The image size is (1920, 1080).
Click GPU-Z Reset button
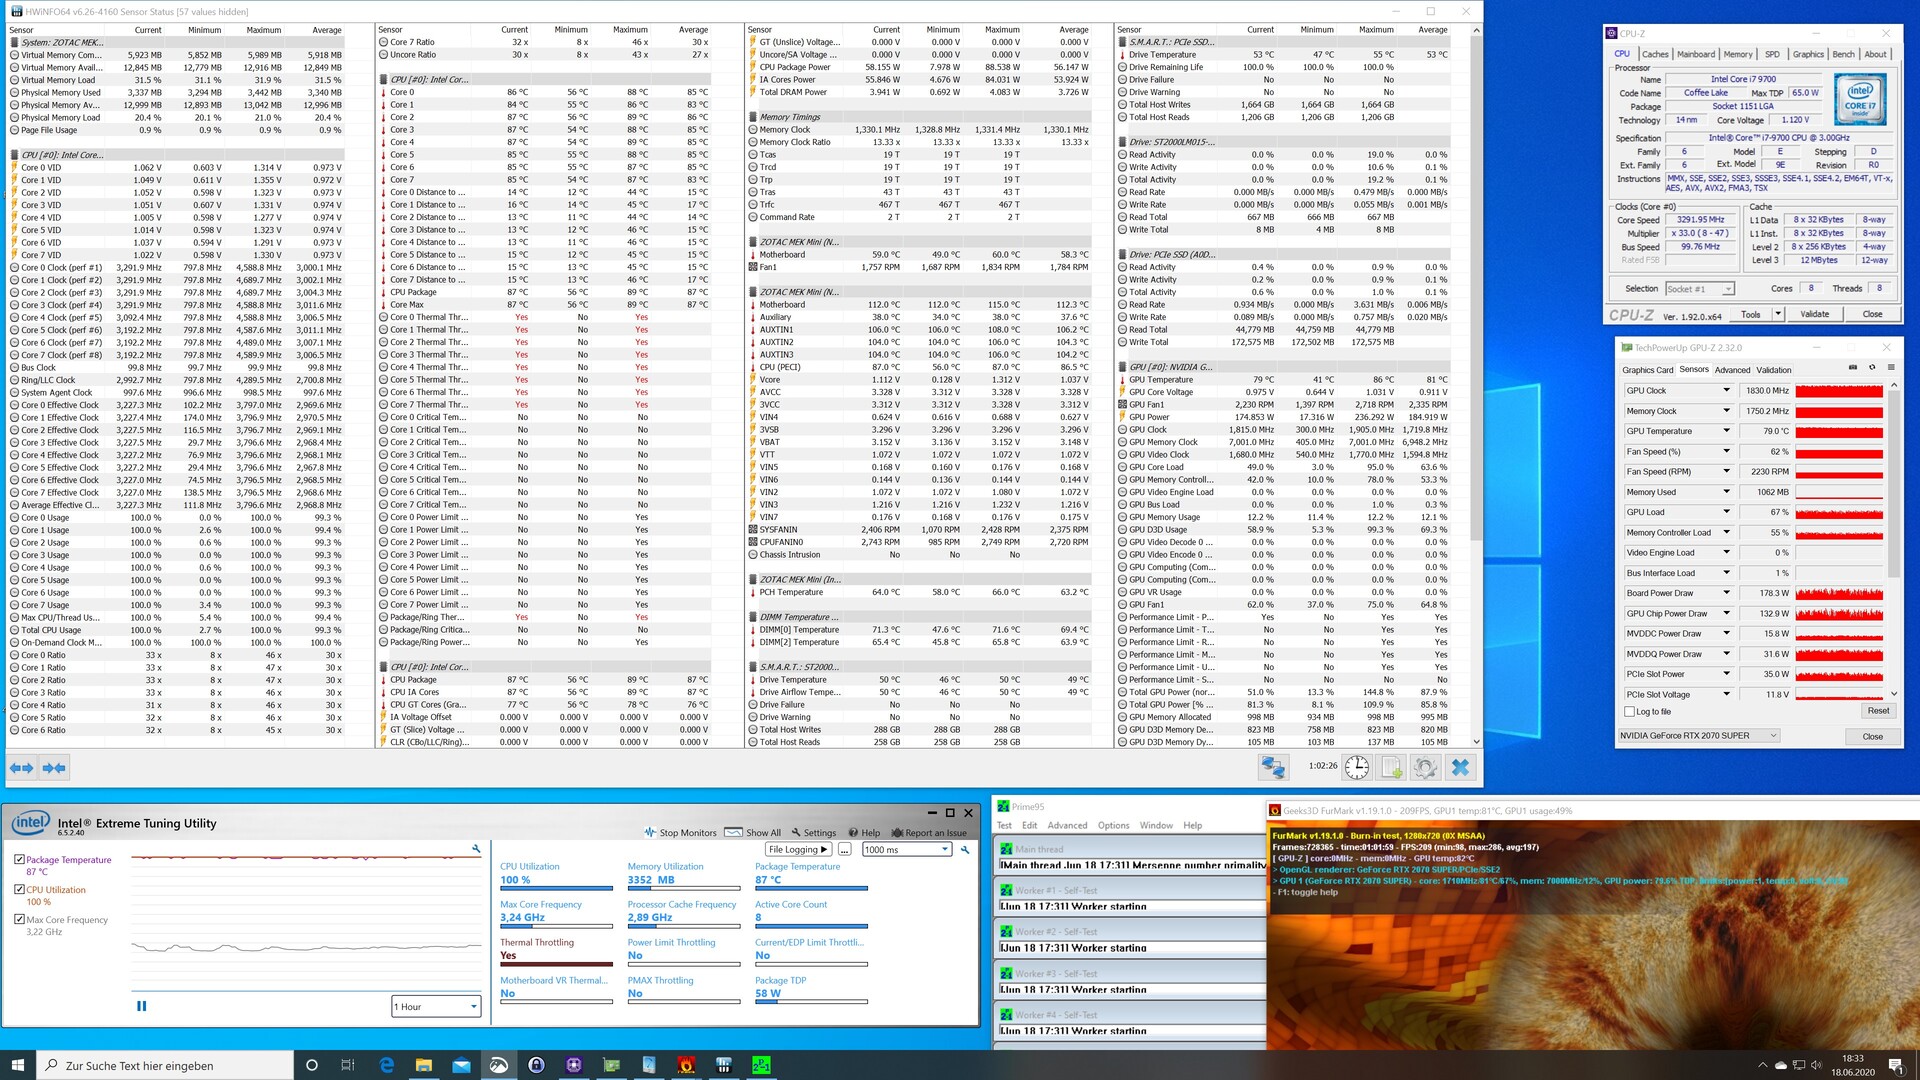pos(1878,711)
